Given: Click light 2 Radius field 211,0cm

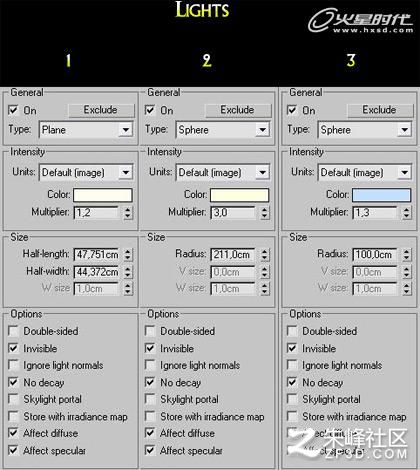Looking at the screenshot, I should (233, 255).
